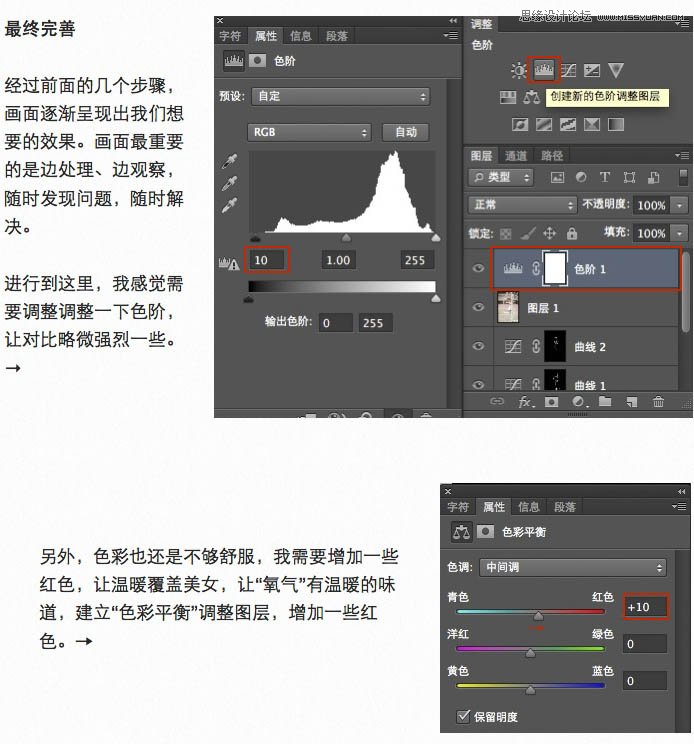Click the 青色-红色 slider handle
The height and width of the screenshot is (744, 694).
click(x=538, y=615)
